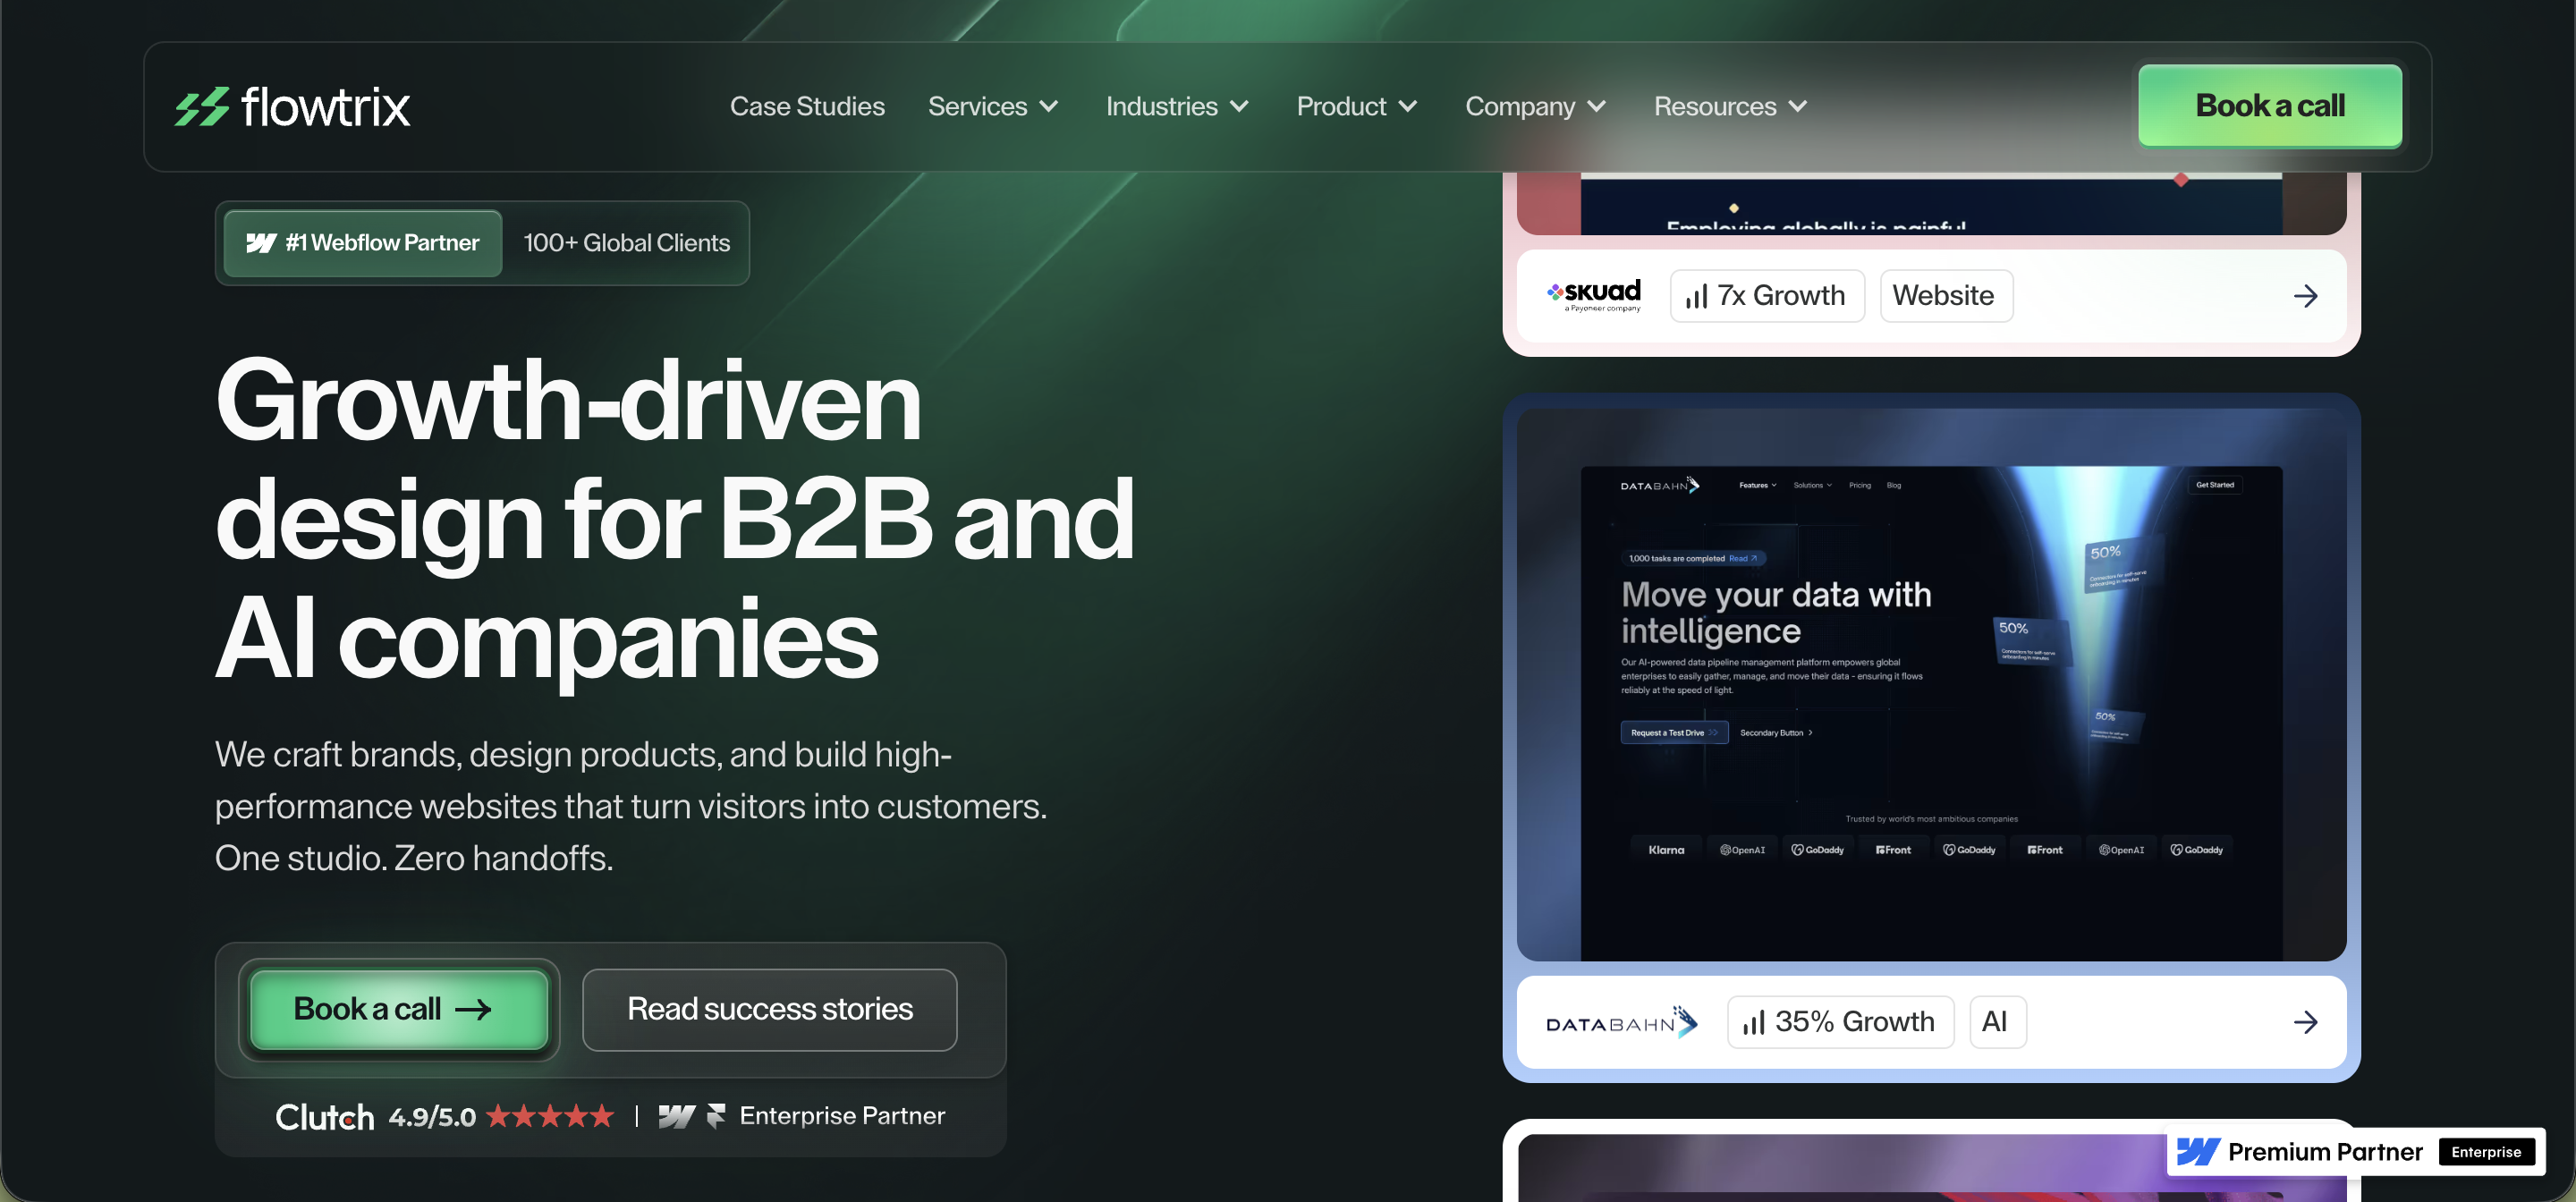The height and width of the screenshot is (1202, 2576).
Task: Click the 7x Growth tag
Action: click(1767, 296)
